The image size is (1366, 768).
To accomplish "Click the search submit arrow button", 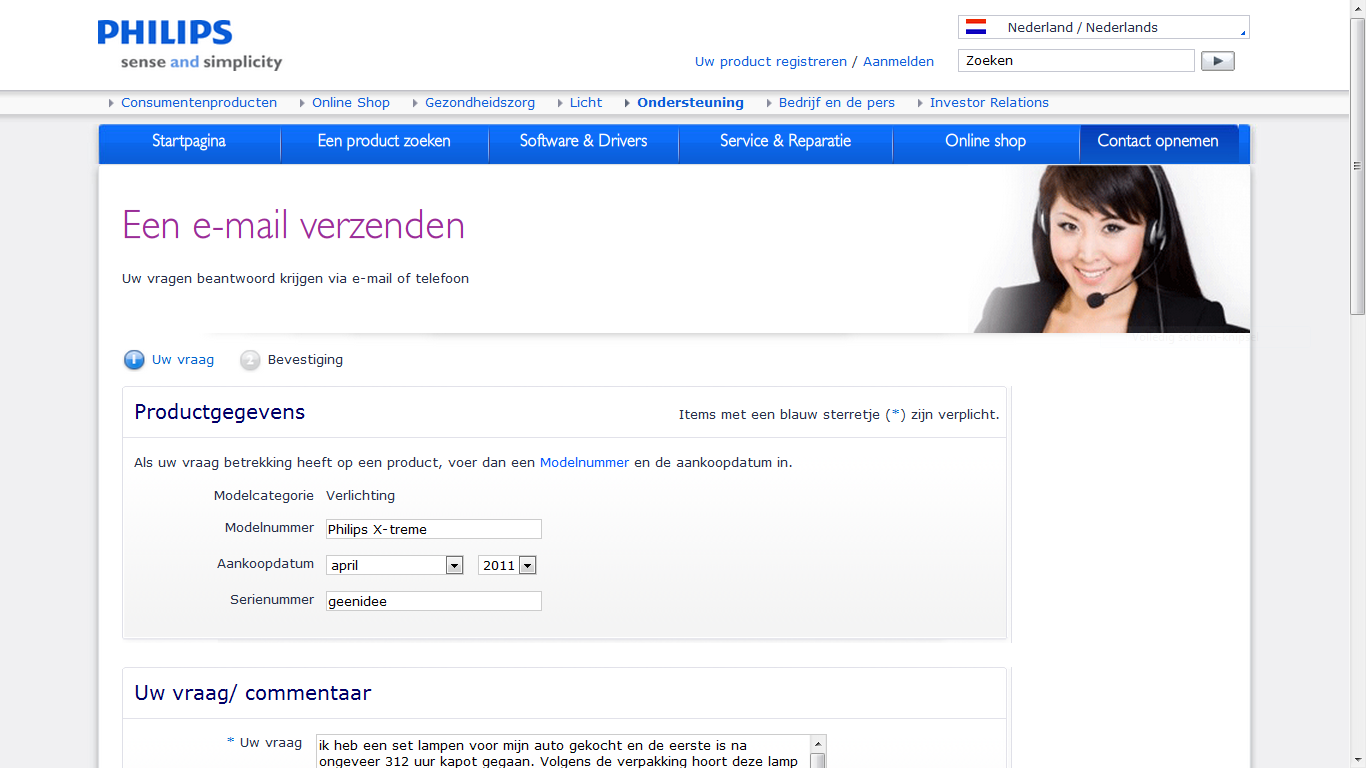I will 1217,61.
